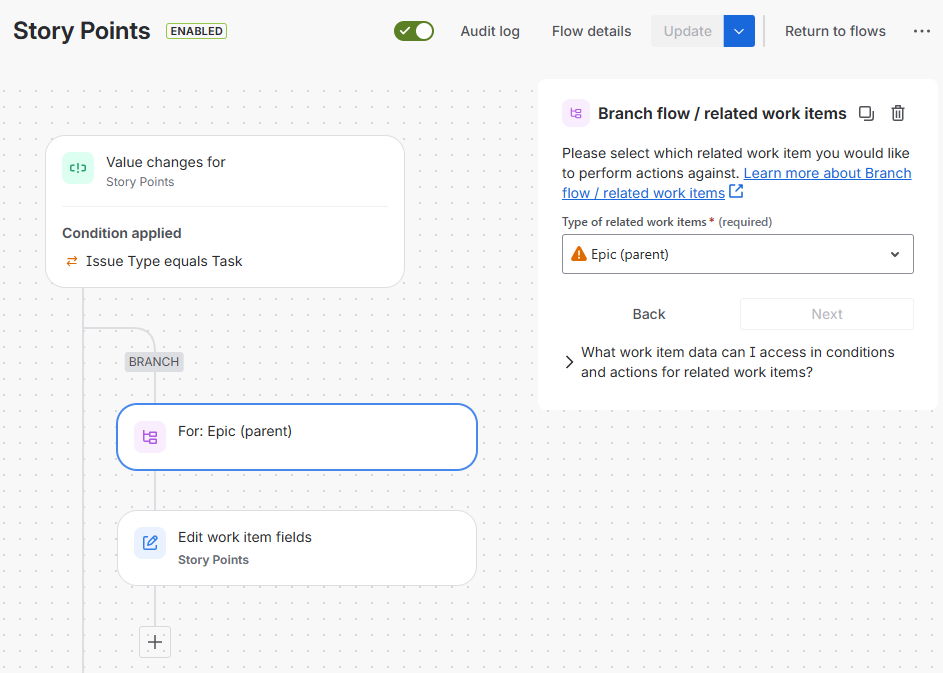Toggle the flow enabled switch off
The height and width of the screenshot is (673, 943).
point(414,31)
